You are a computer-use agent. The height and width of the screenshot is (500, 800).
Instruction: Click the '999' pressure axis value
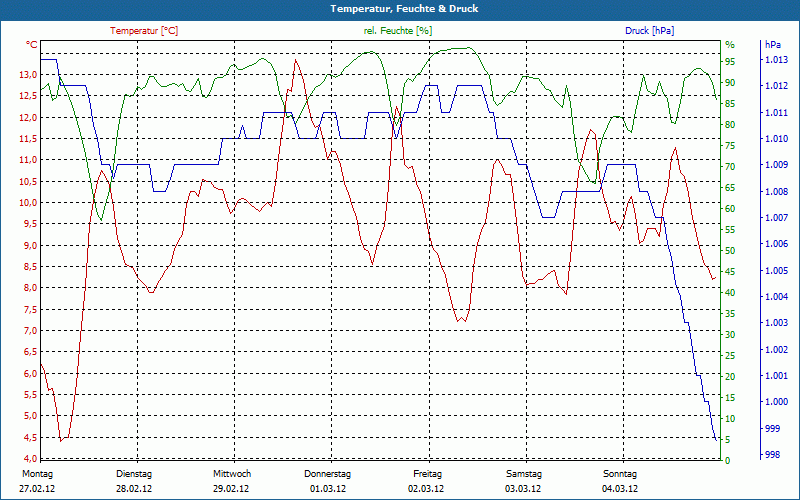[x=772, y=428]
